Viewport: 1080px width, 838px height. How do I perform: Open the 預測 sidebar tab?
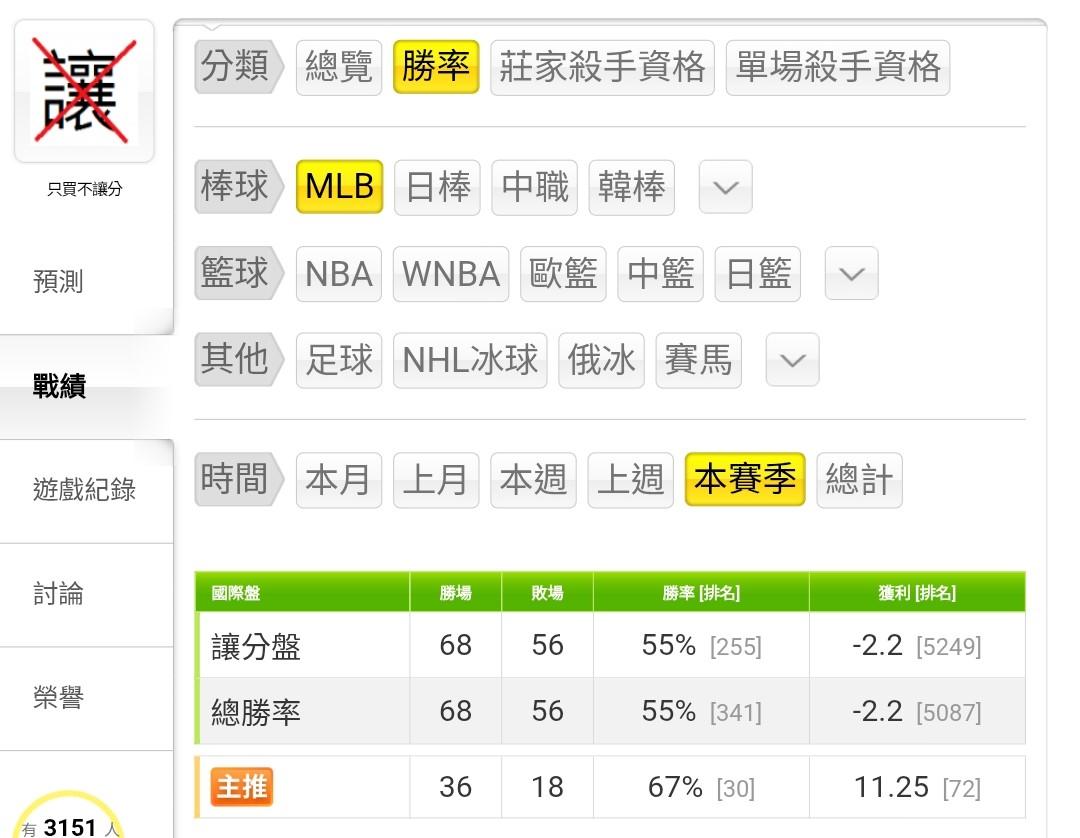[59, 282]
